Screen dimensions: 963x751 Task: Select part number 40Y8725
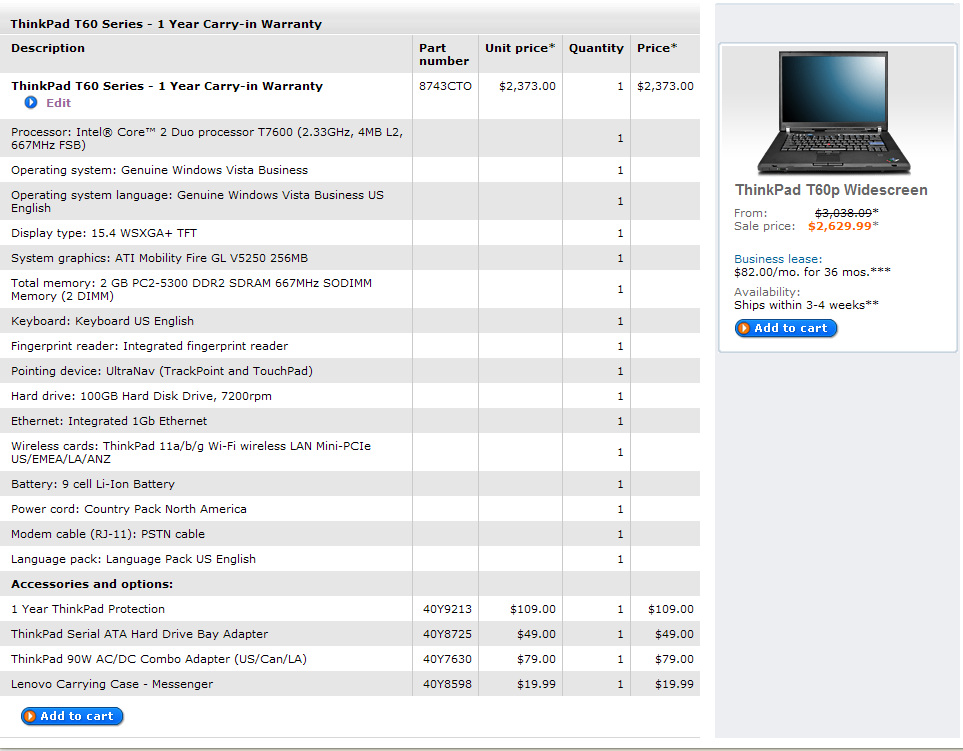pos(447,634)
